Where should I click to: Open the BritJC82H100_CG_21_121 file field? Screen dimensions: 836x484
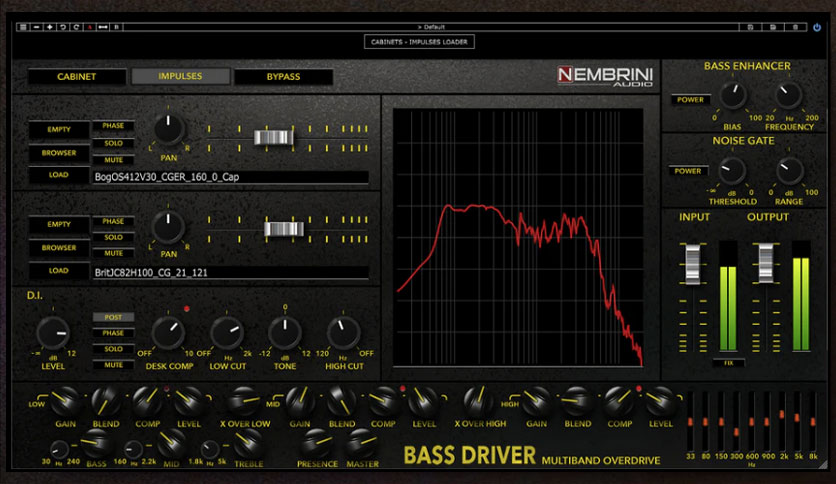(x=230, y=272)
